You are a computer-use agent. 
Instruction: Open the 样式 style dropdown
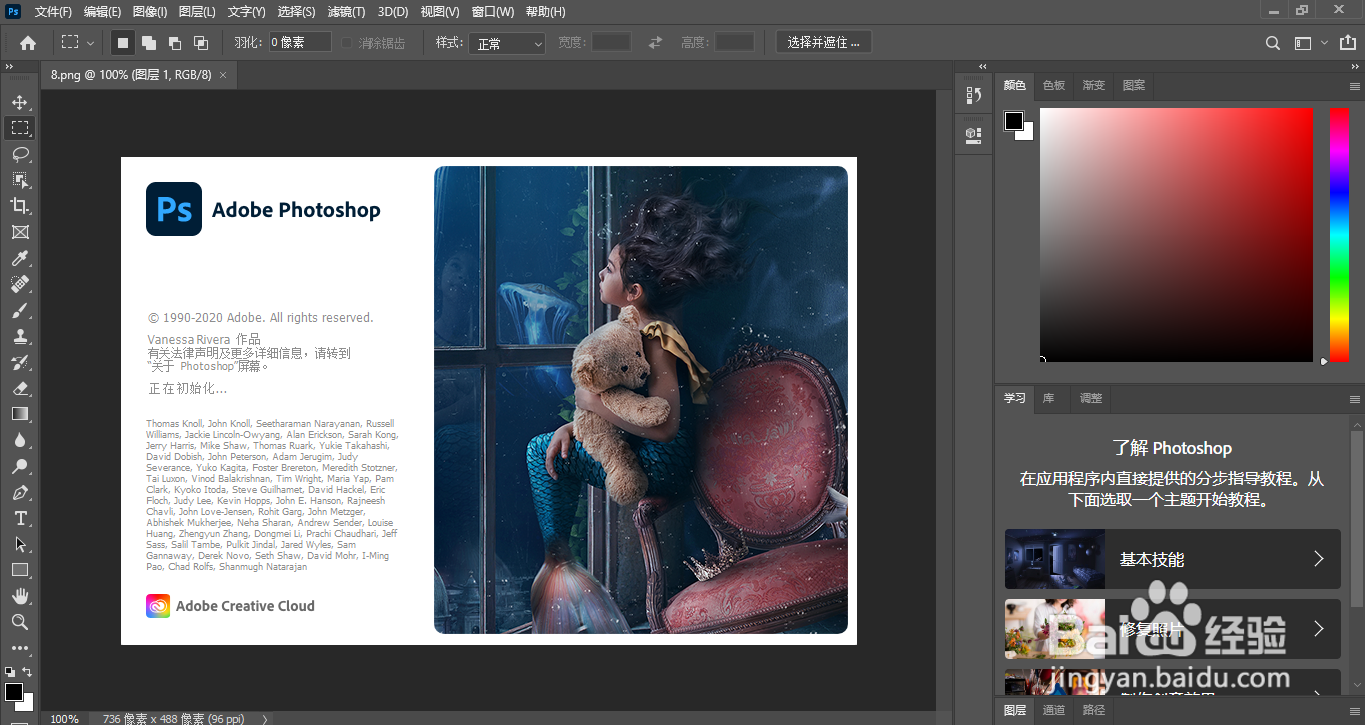[509, 43]
